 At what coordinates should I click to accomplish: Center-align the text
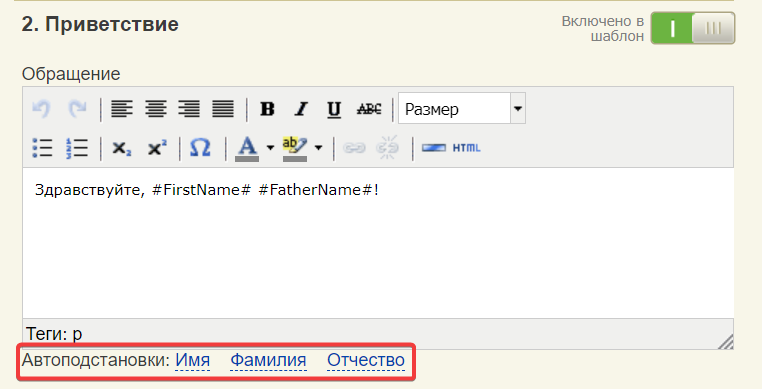click(156, 108)
